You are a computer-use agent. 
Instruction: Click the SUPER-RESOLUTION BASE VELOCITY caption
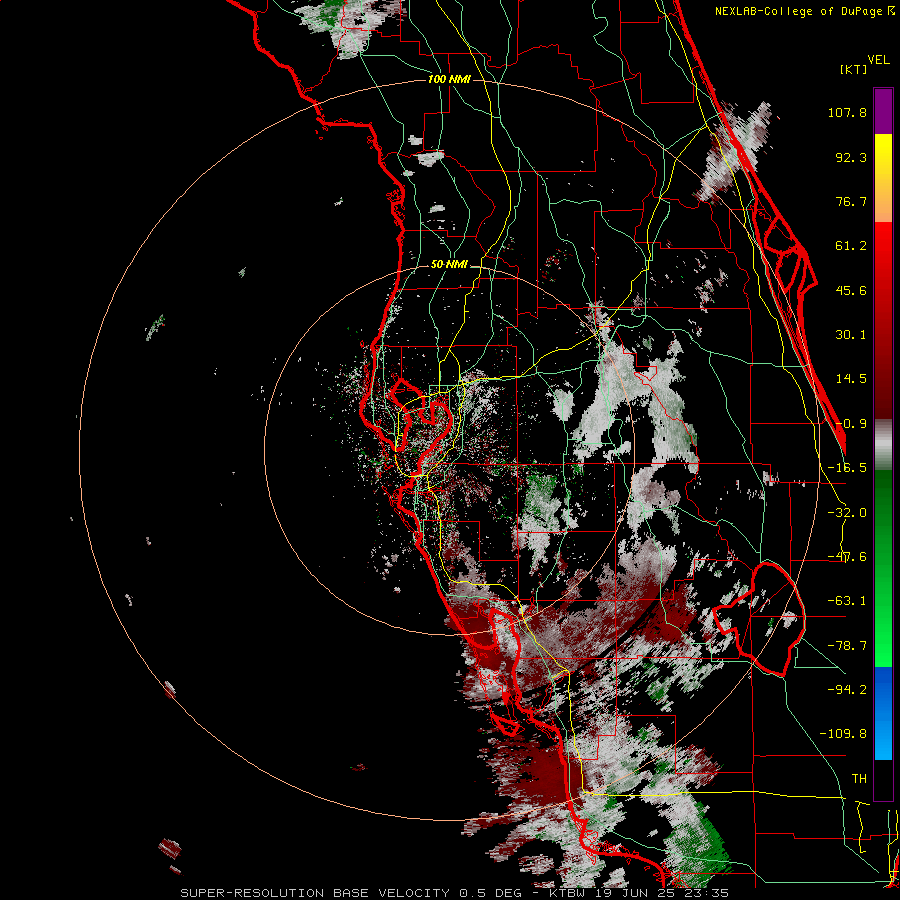click(x=454, y=893)
